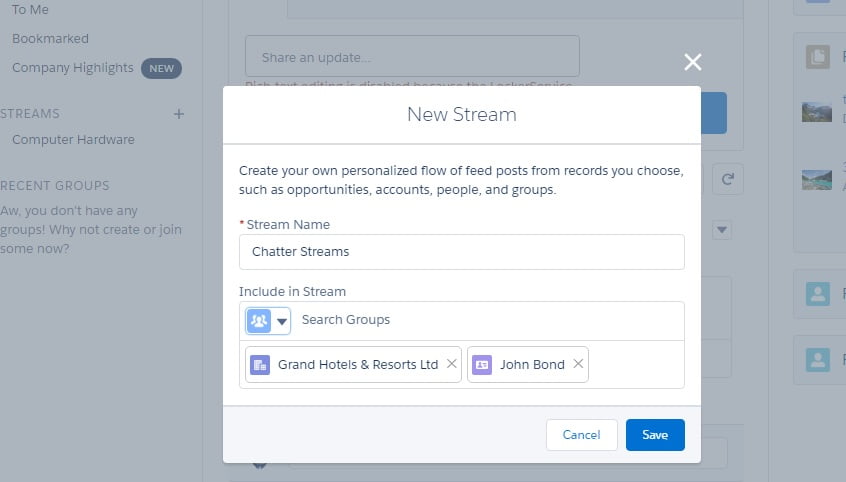Screen dimensions: 846x482
Task: Click the Grand Hotels & Resorts Ltd account icon
Action: tap(260, 365)
